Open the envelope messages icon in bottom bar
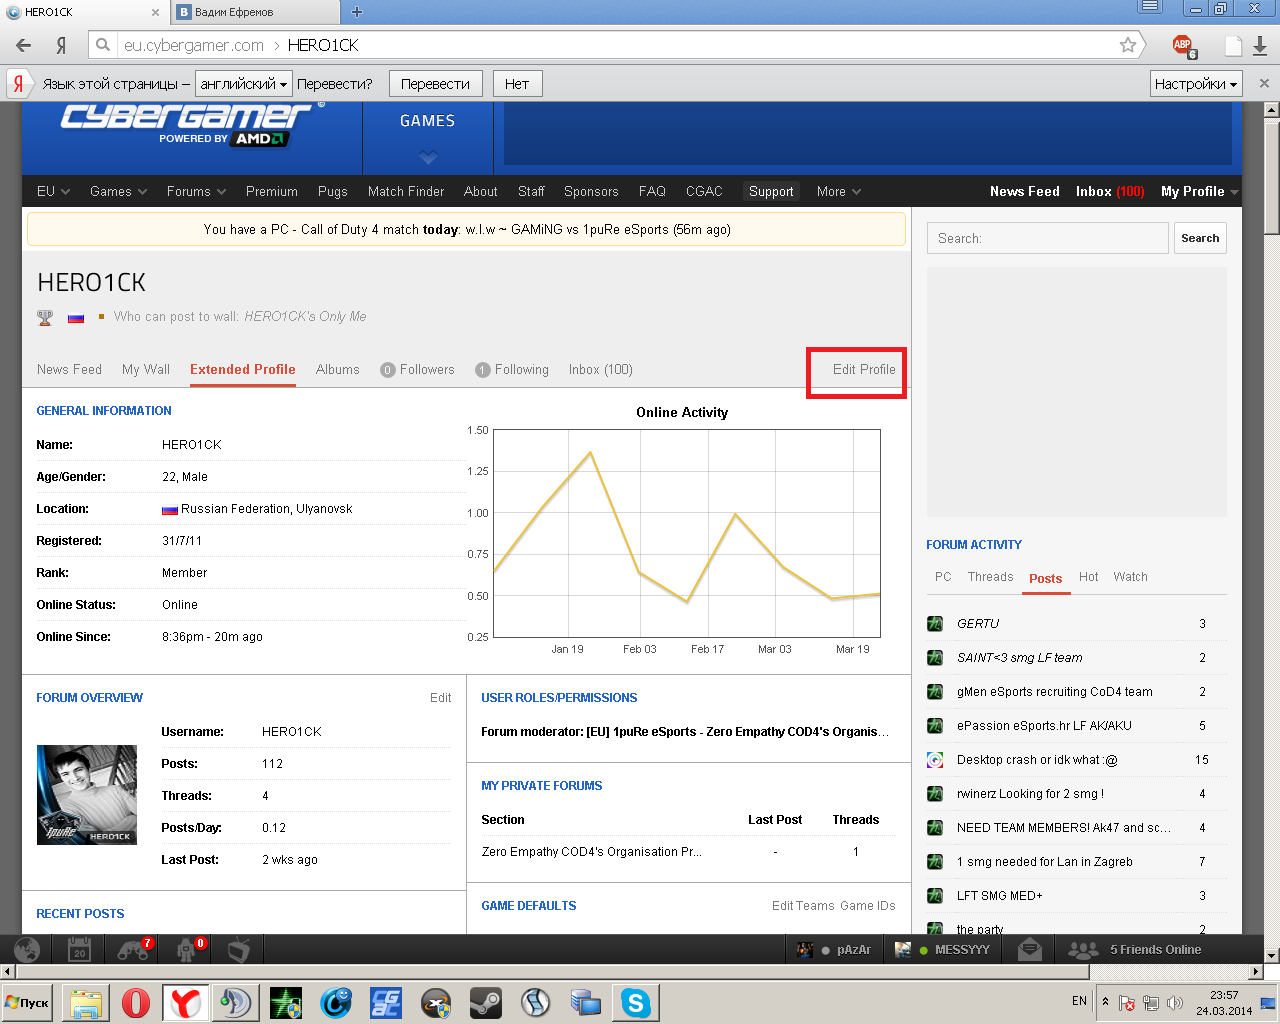Screen dimensions: 1280x1024 pyautogui.click(x=1030, y=950)
